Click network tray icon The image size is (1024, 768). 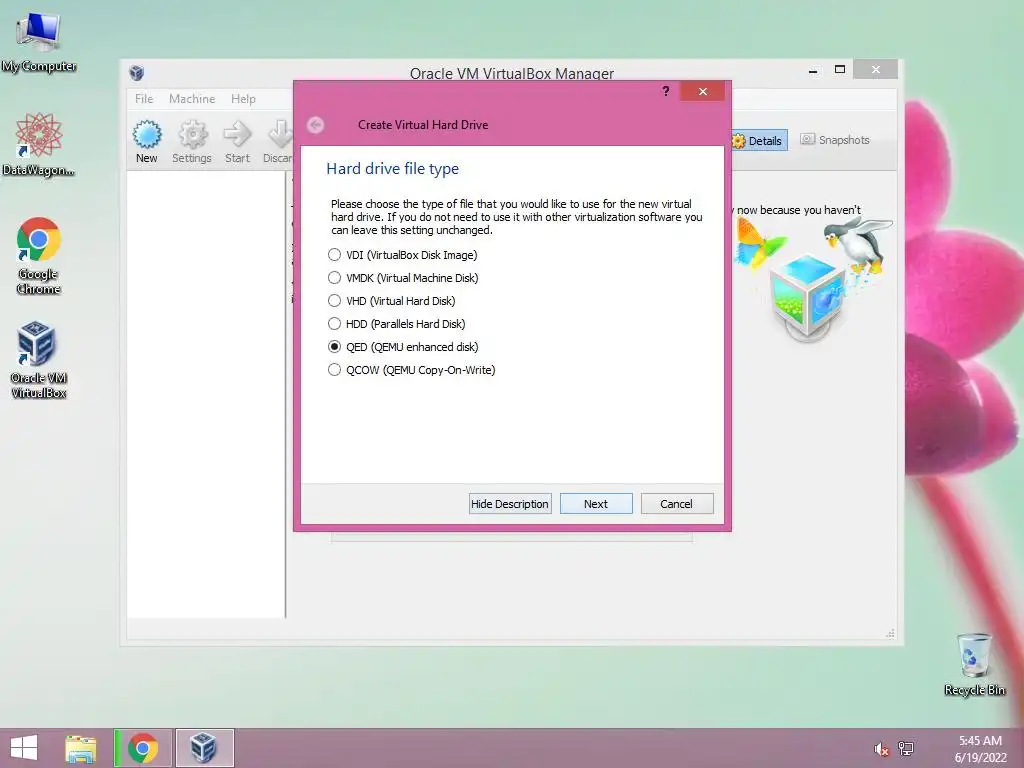(x=906, y=748)
